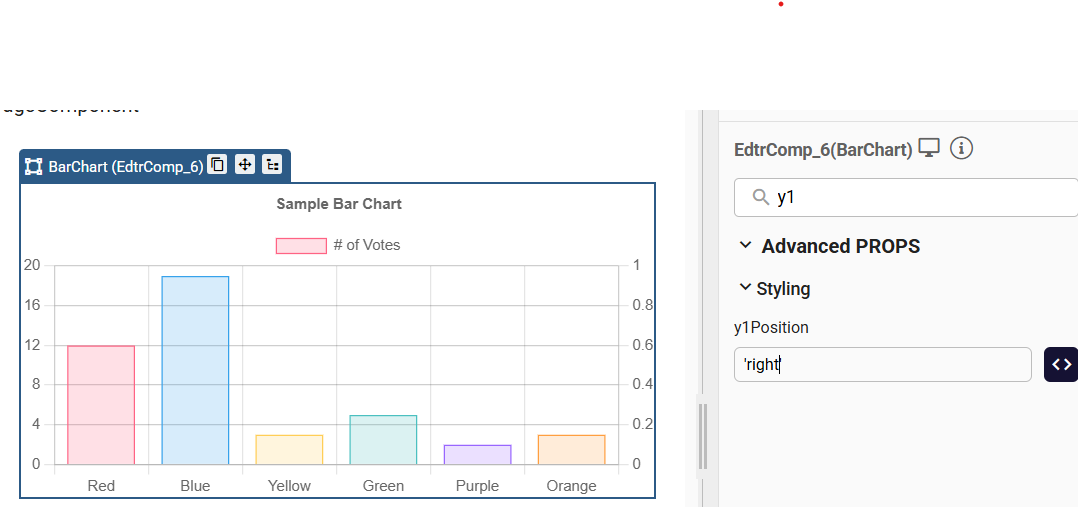The height and width of the screenshot is (507, 1078).
Task: Click the y1Position value input field
Action: click(882, 365)
